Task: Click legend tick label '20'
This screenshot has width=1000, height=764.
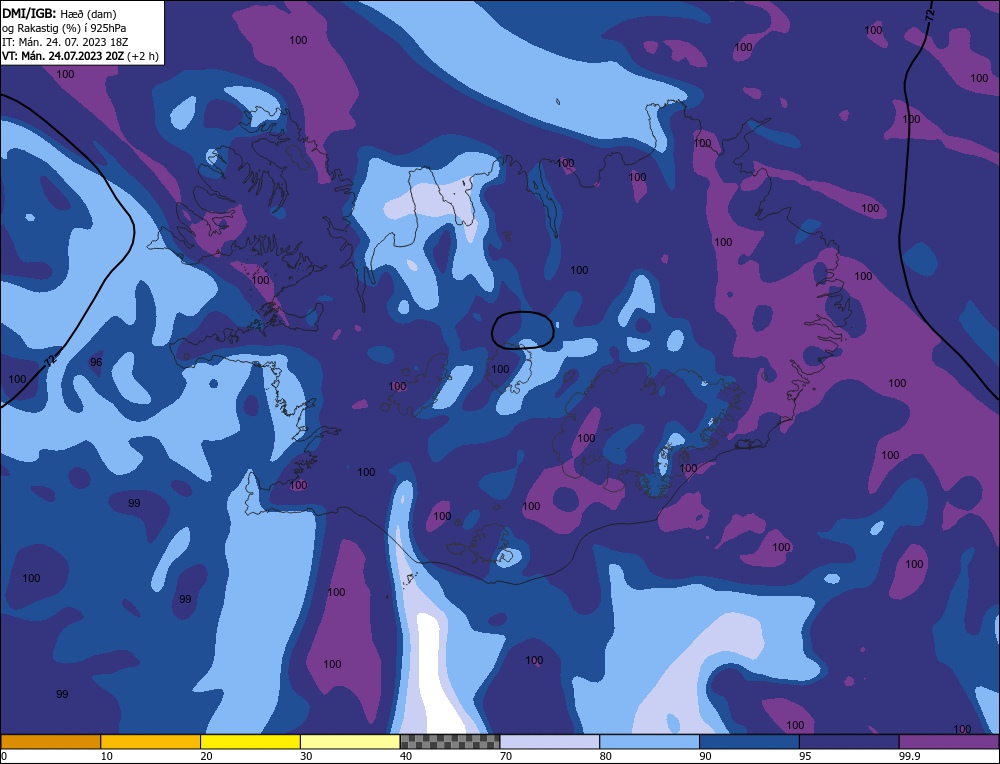Action: 206,756
